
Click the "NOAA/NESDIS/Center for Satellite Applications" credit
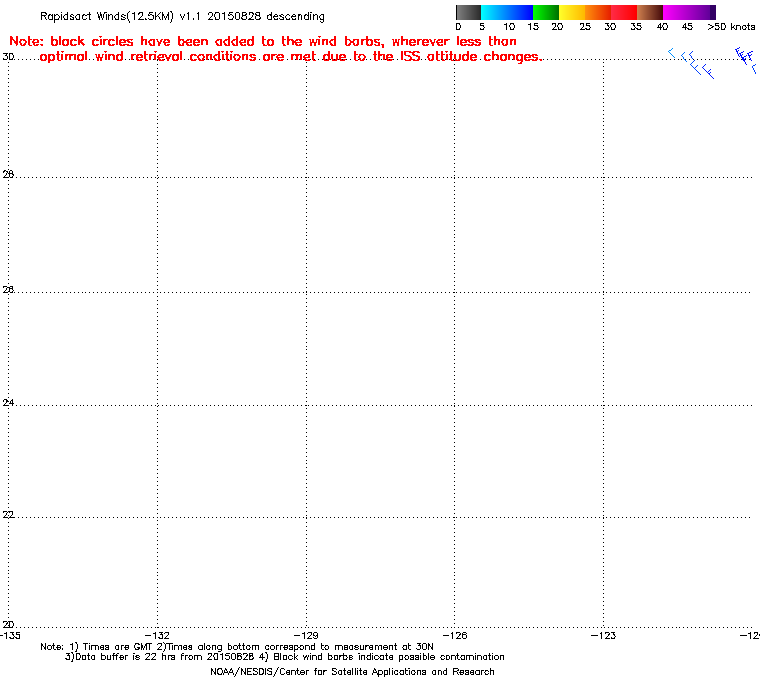click(x=352, y=672)
